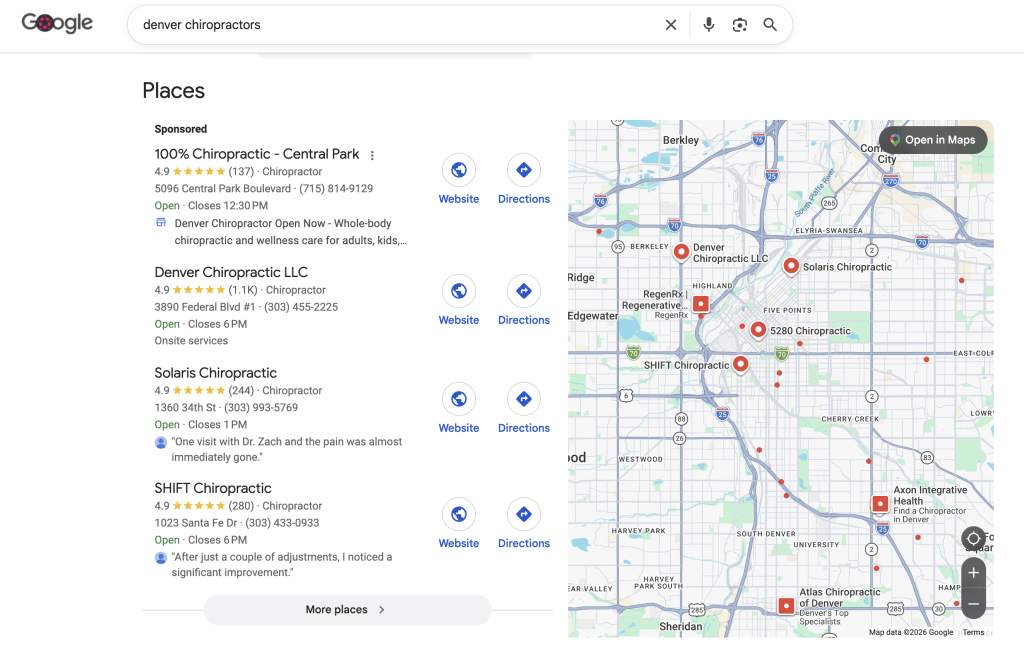Open the Denver Chiropractic LLC listing title

pos(231,272)
